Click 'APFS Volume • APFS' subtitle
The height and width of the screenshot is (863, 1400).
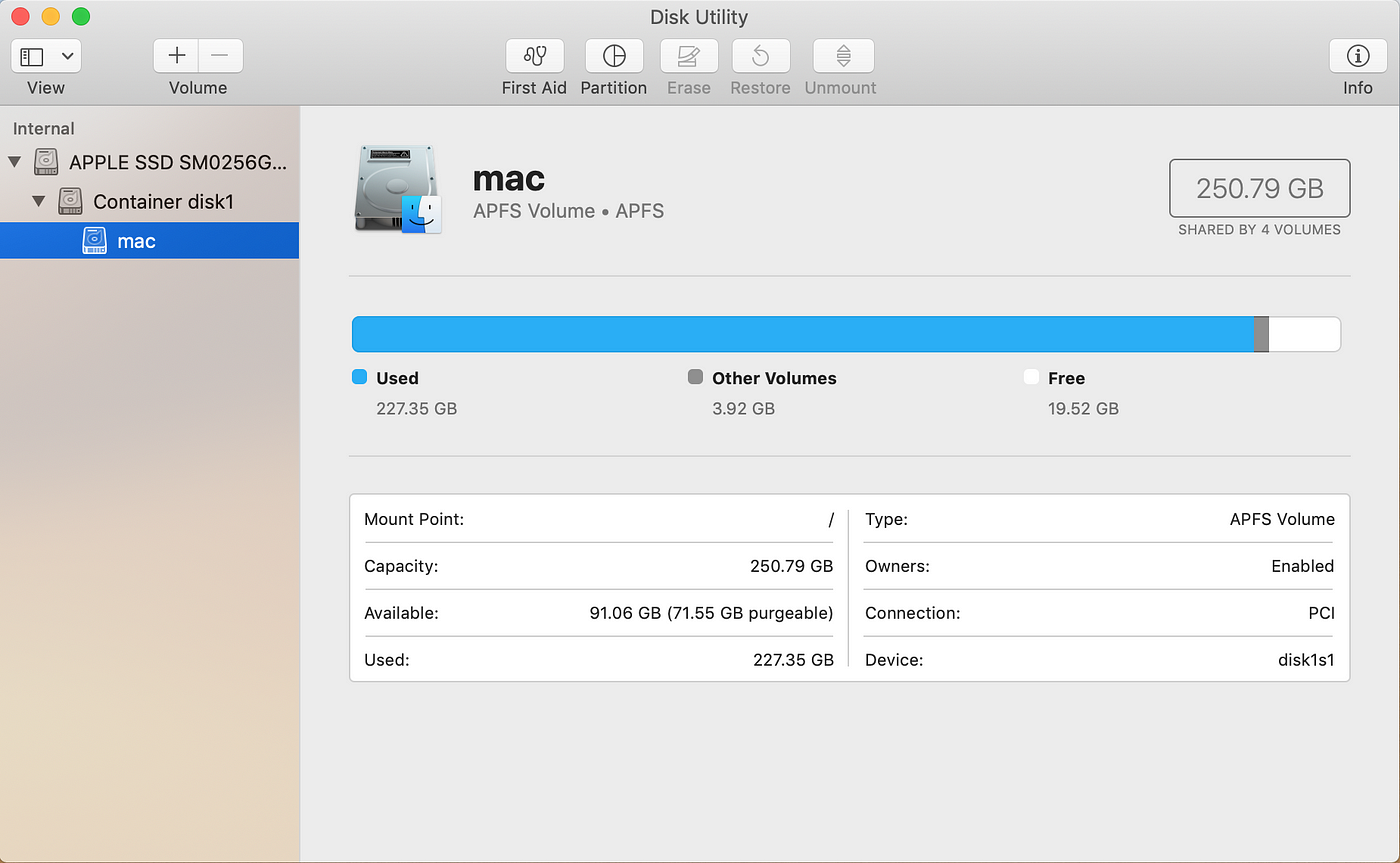(x=568, y=211)
